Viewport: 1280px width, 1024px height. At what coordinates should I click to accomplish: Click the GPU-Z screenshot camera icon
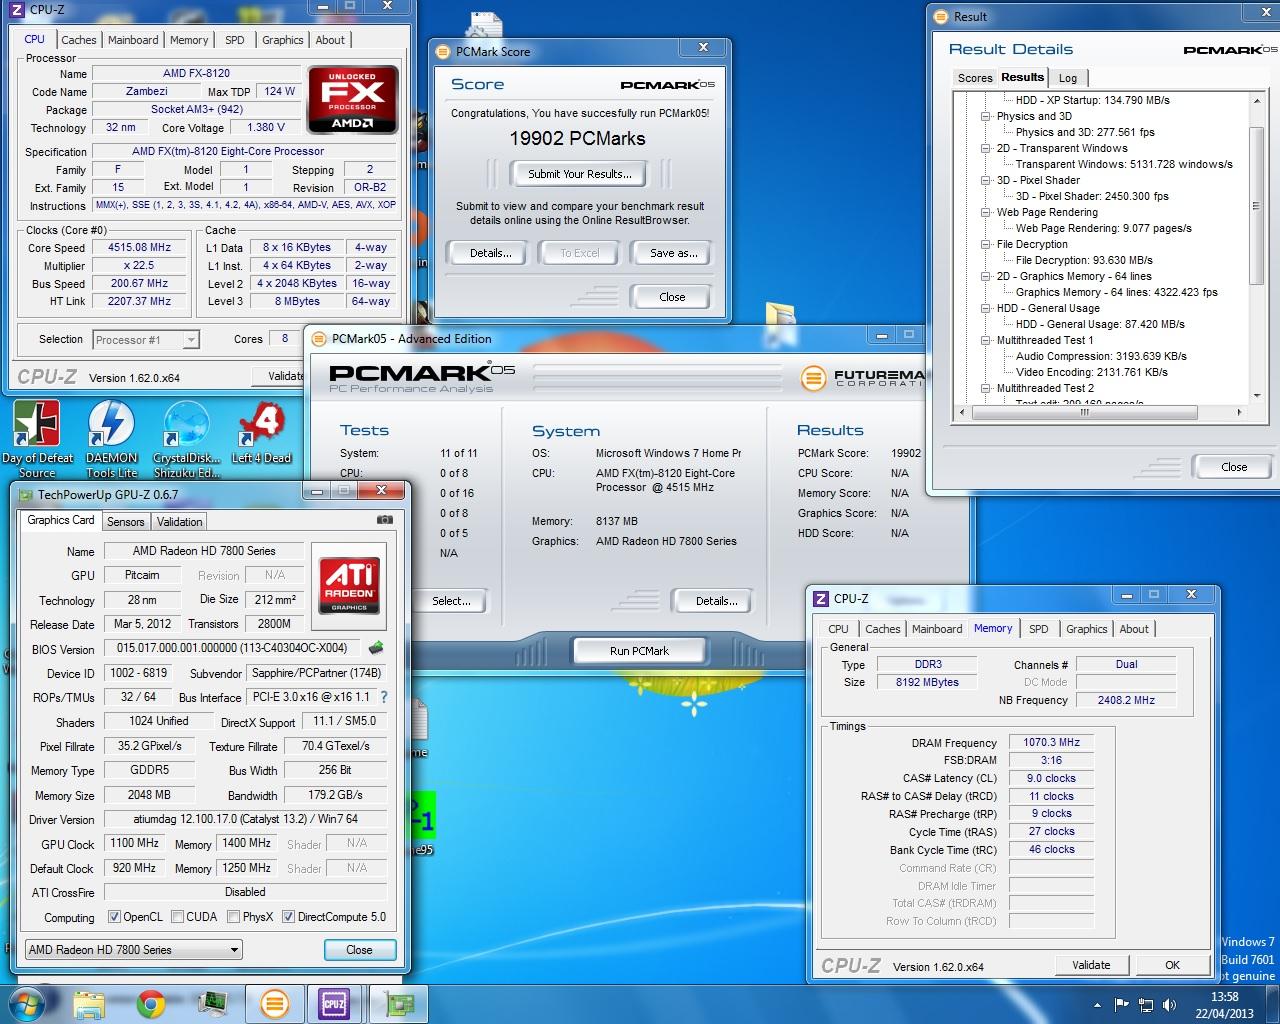pyautogui.click(x=384, y=520)
